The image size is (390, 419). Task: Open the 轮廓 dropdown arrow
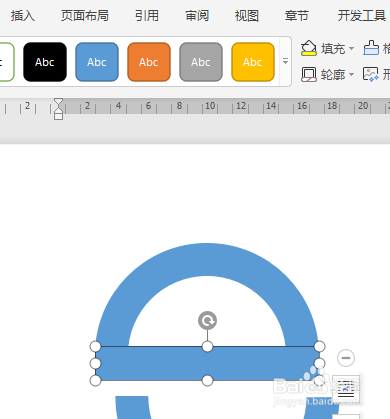(351, 74)
